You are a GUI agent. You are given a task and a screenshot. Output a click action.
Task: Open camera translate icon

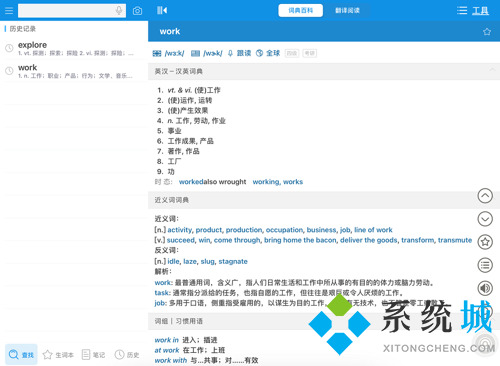click(137, 11)
